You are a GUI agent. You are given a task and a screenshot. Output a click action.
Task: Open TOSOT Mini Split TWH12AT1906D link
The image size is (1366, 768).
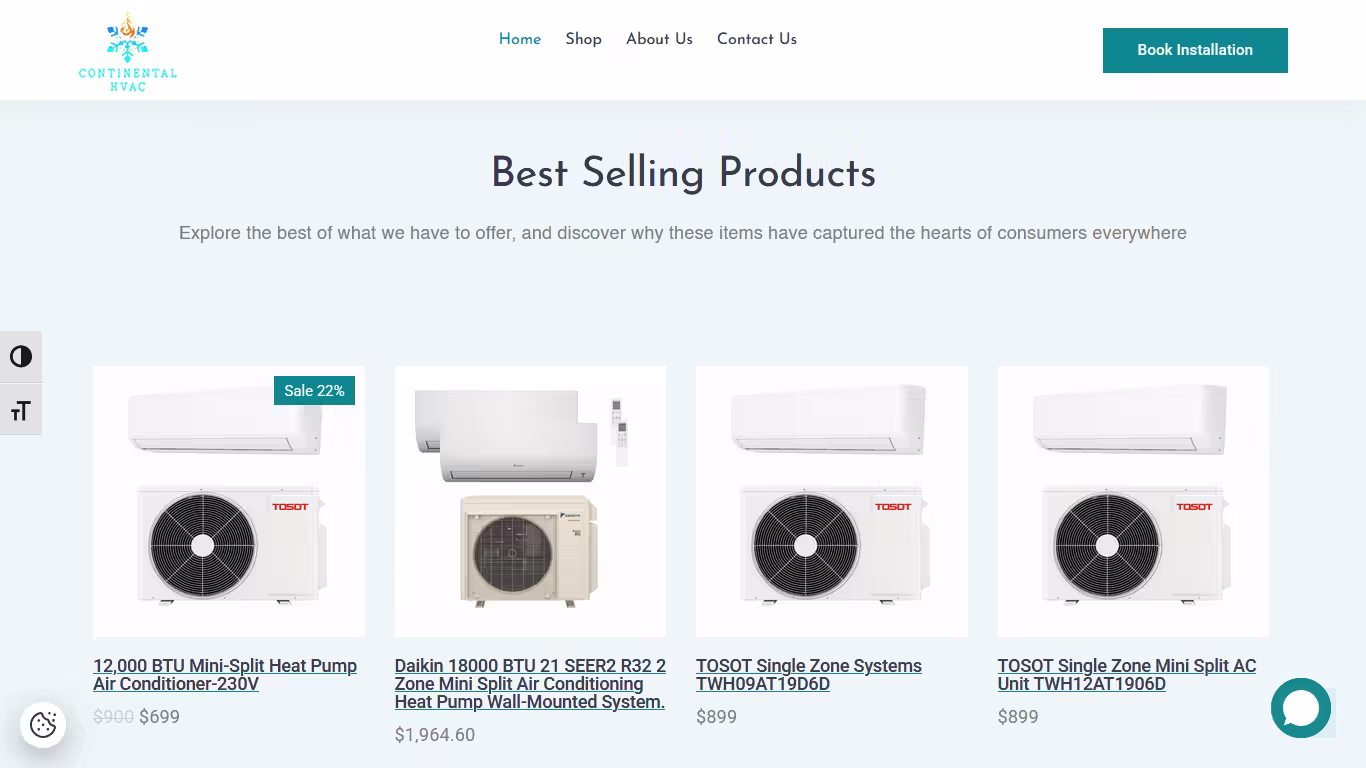click(x=1127, y=675)
